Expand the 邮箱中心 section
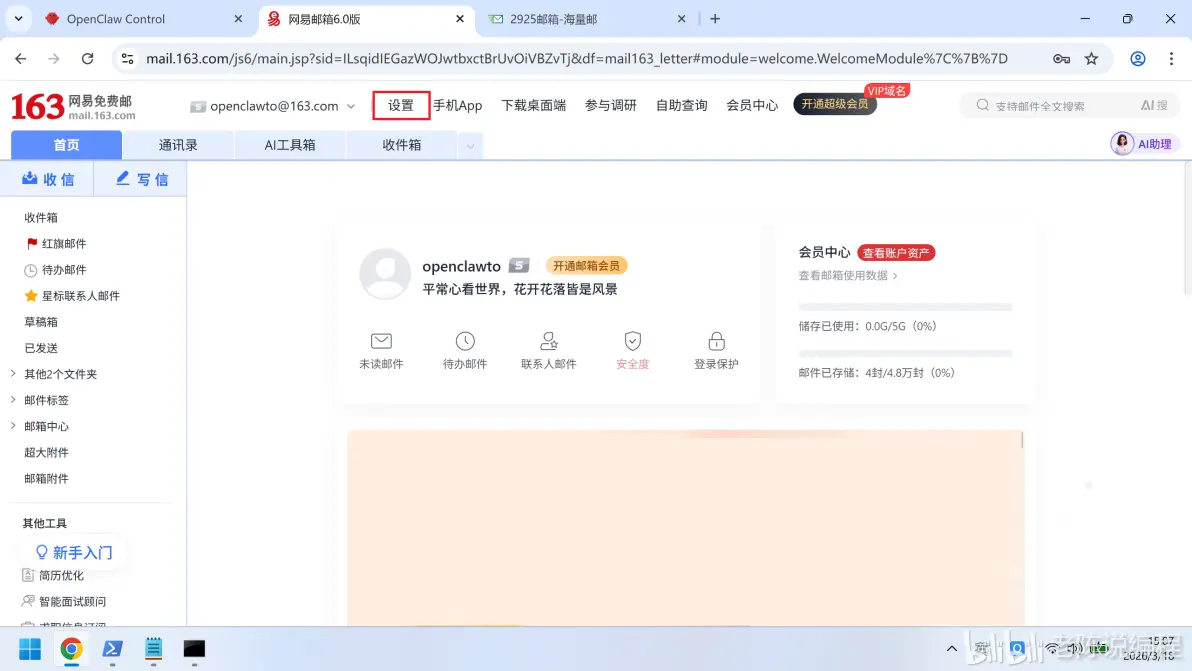Image resolution: width=1192 pixels, height=671 pixels. click(x=46, y=426)
